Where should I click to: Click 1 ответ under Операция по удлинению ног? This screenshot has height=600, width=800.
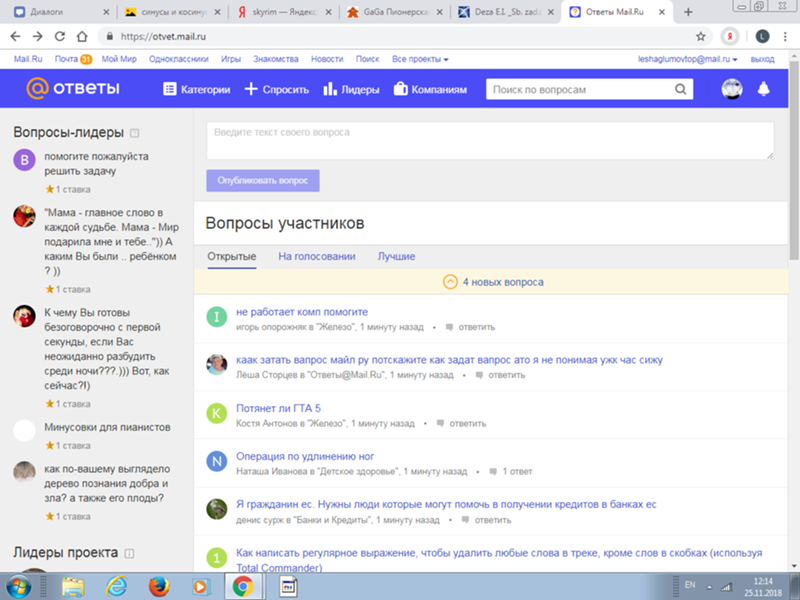517,471
